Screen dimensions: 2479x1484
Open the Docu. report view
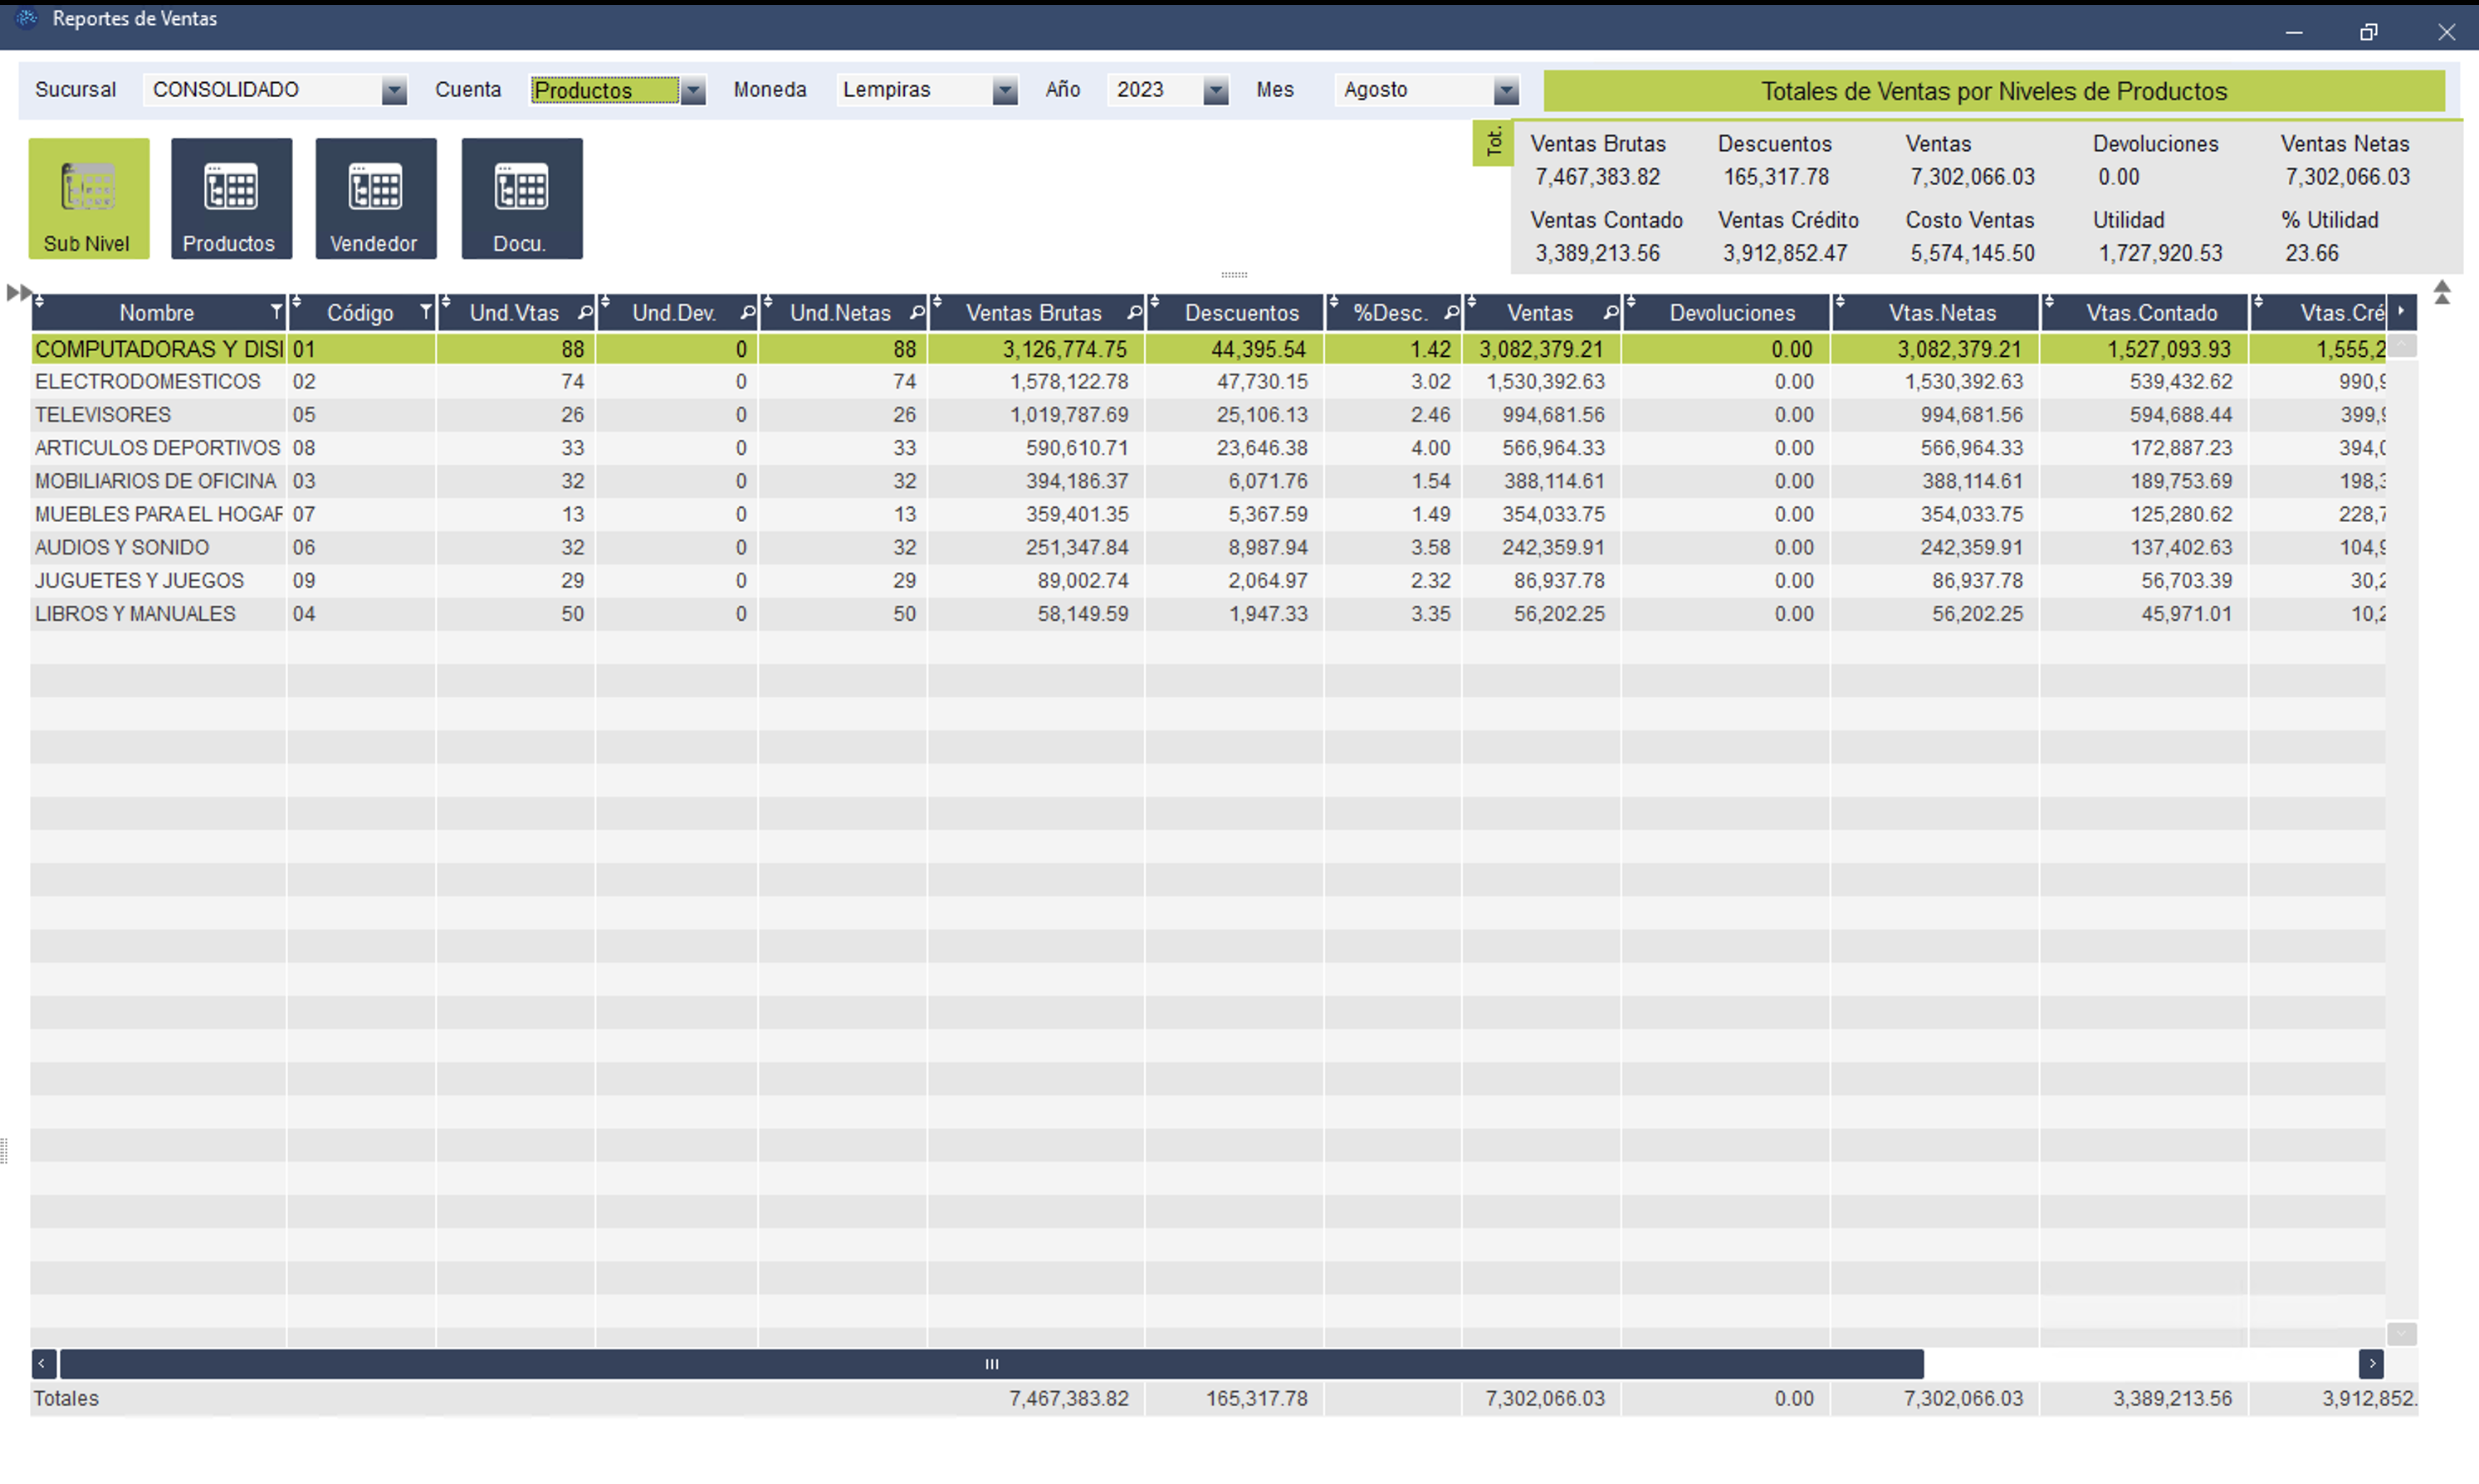click(522, 199)
